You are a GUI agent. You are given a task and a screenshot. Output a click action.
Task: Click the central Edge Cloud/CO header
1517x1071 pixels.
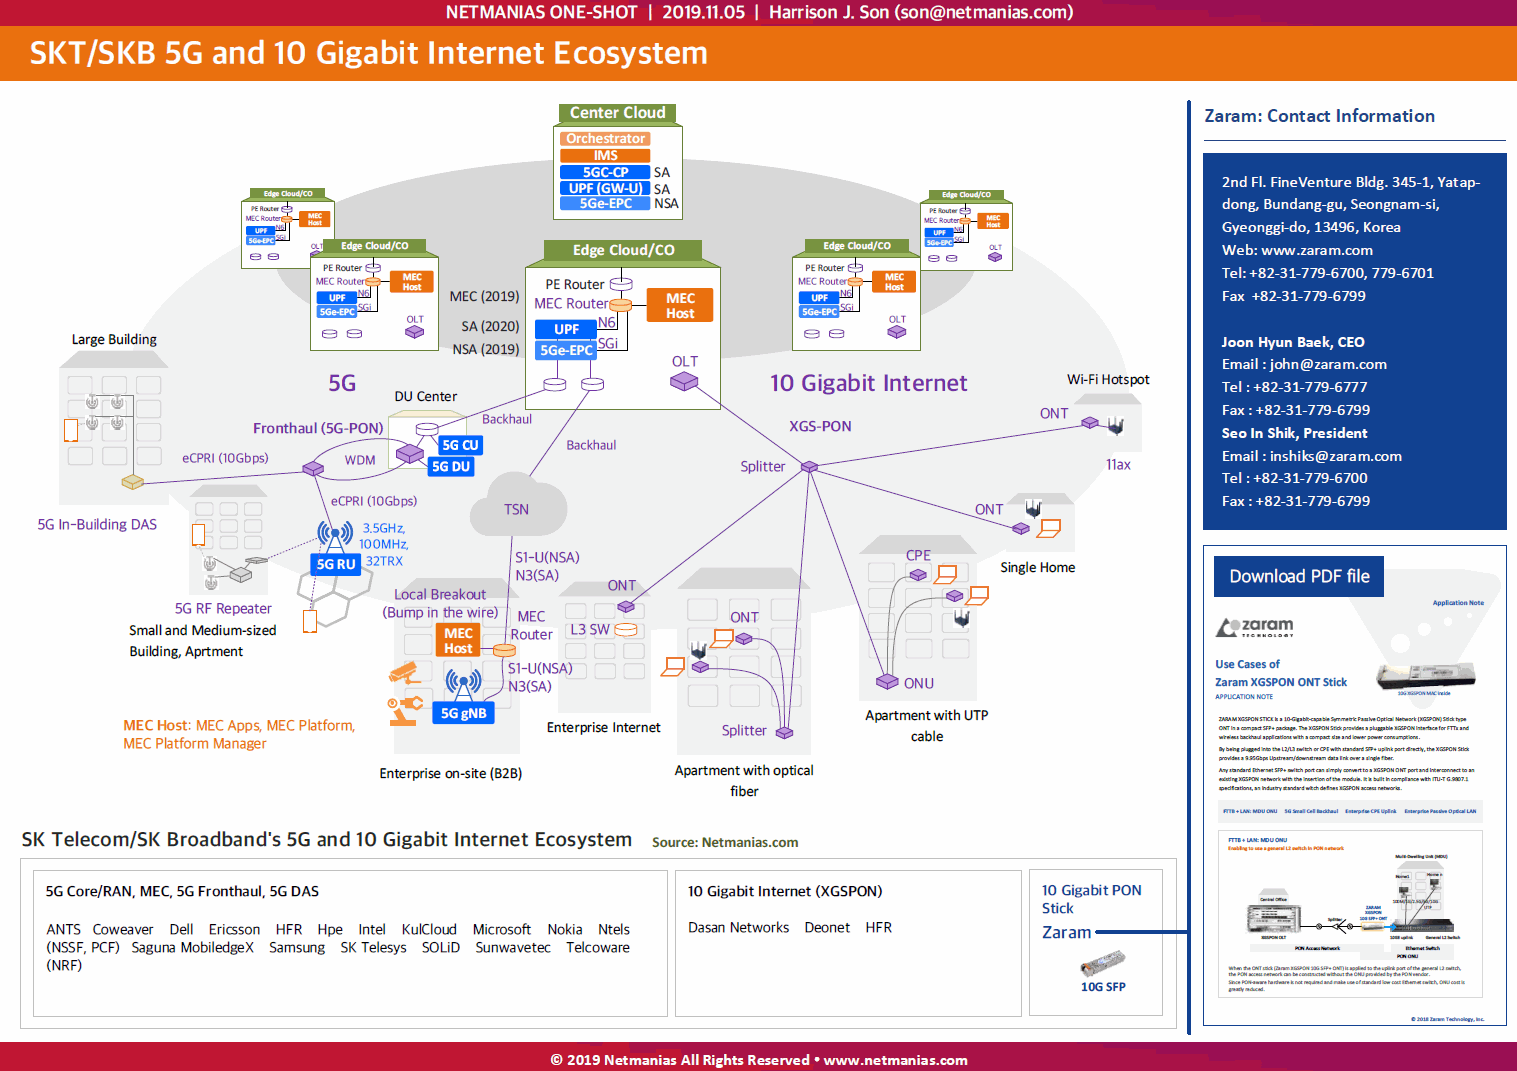pos(623,250)
